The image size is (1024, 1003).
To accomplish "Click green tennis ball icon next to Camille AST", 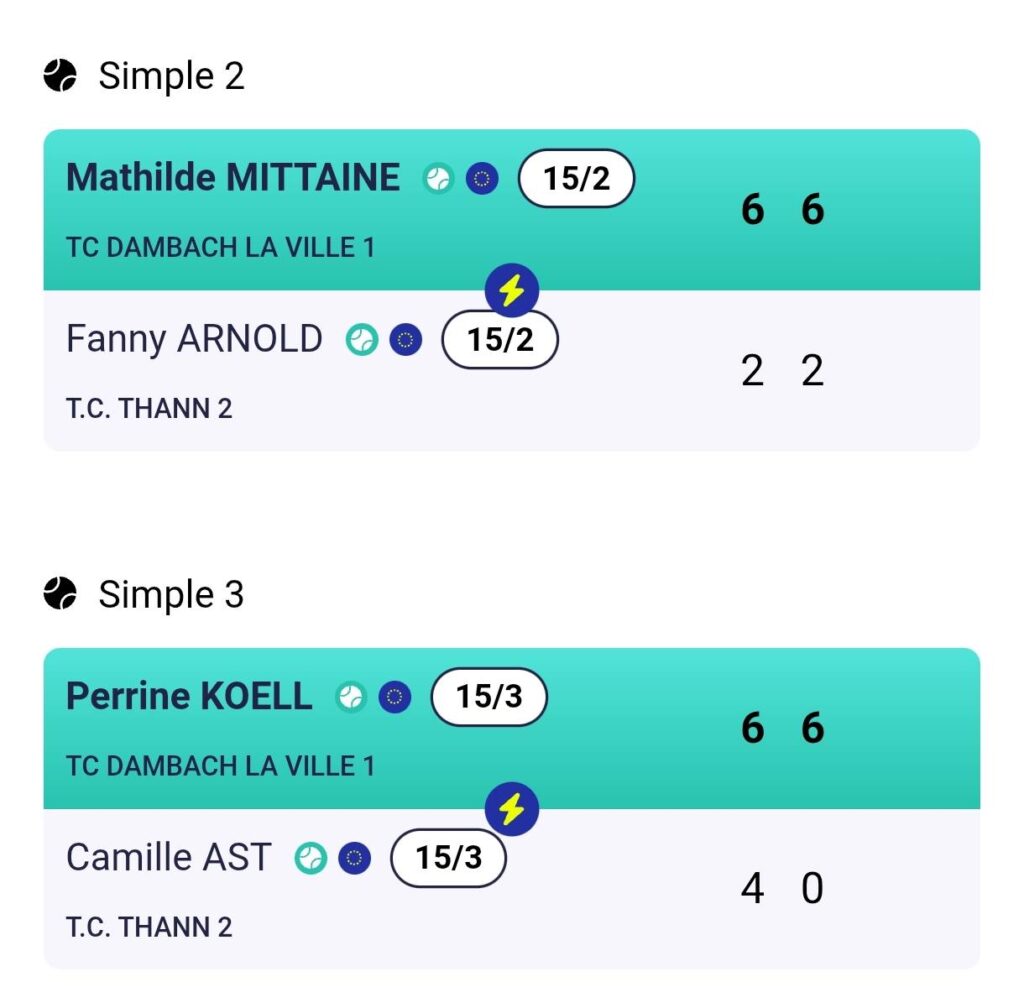I will click(310, 857).
